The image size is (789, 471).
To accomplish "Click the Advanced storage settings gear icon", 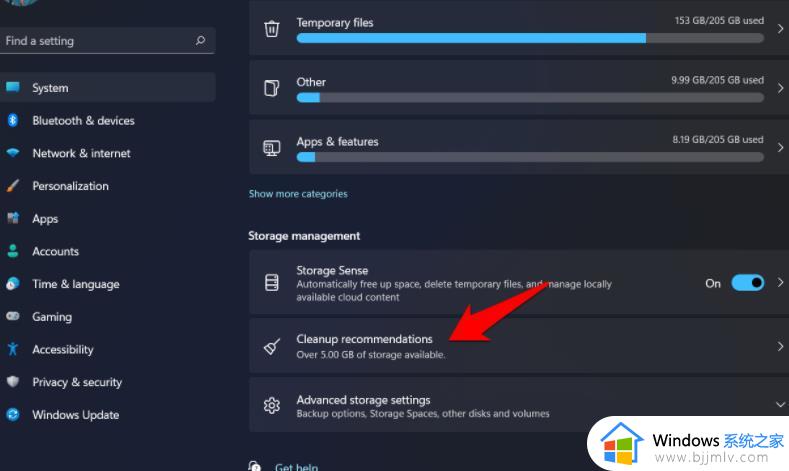I will [x=272, y=405].
